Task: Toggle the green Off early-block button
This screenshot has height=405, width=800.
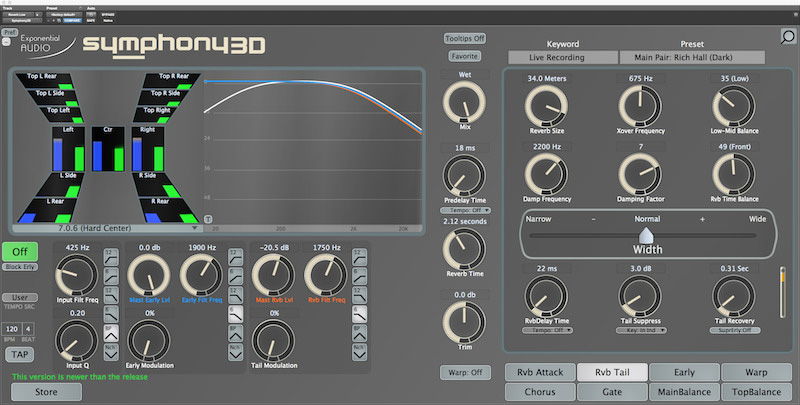Action: [x=20, y=251]
